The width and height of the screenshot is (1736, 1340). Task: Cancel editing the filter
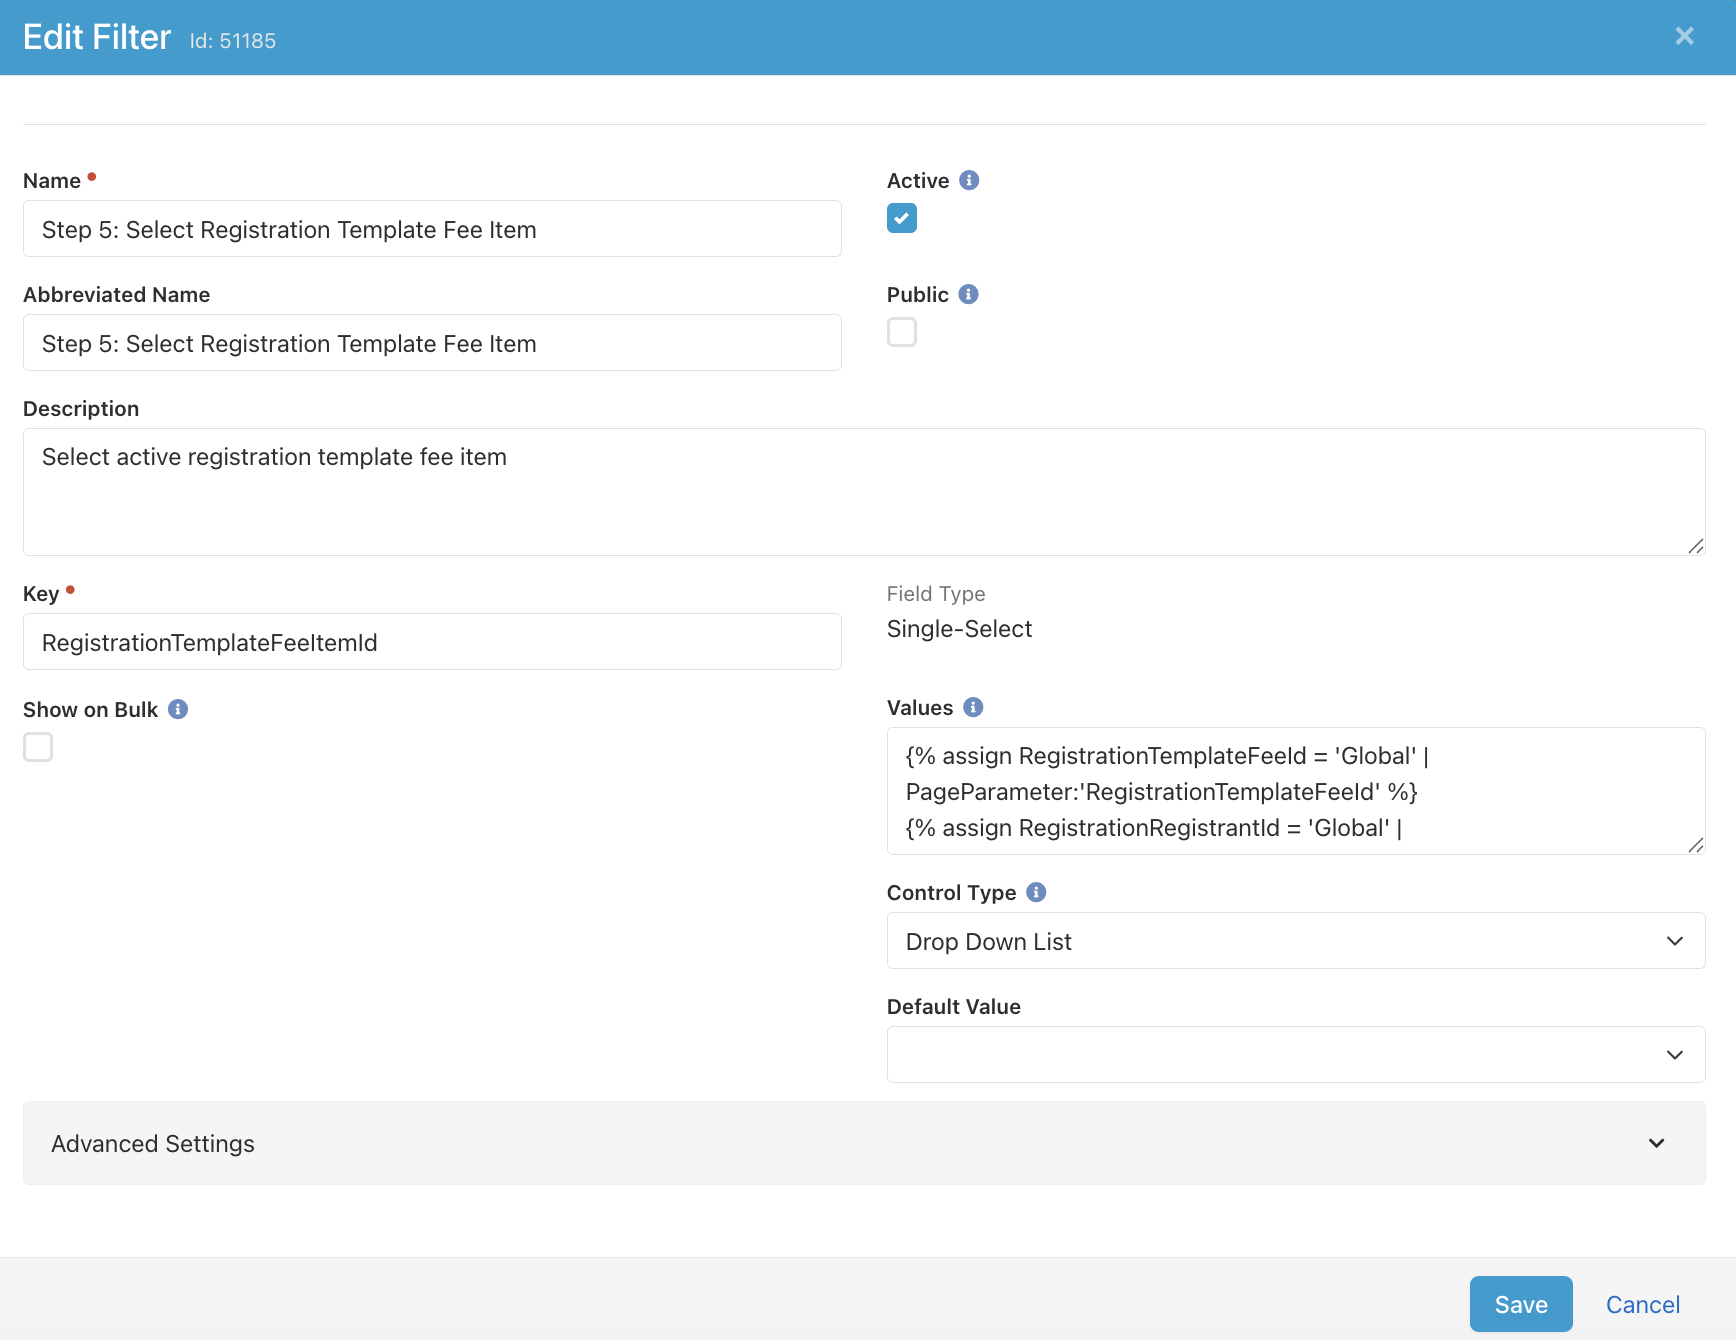click(x=1642, y=1304)
